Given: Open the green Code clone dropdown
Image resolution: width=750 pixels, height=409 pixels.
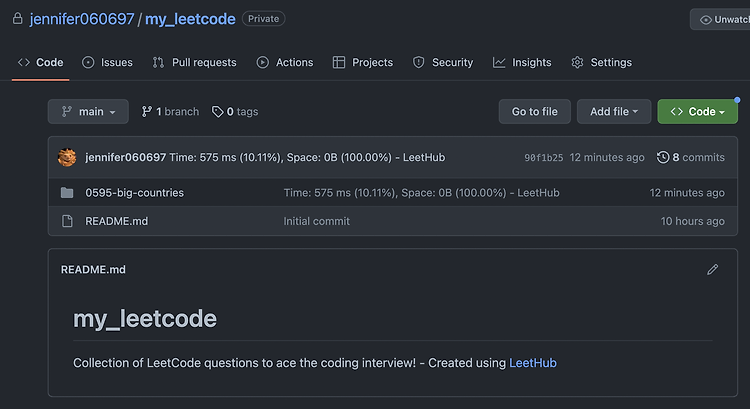Looking at the screenshot, I should click(x=697, y=111).
